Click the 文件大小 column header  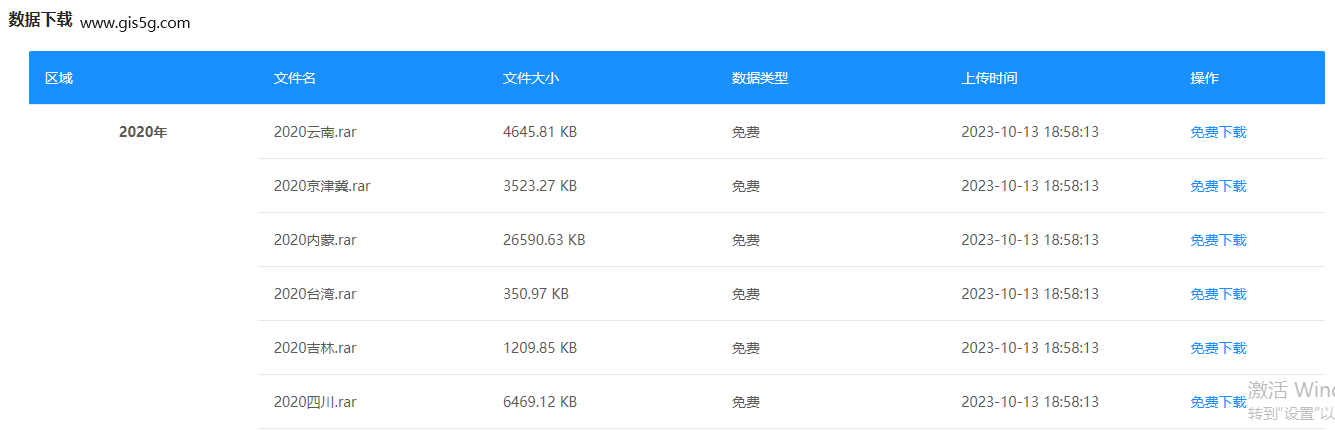point(531,78)
